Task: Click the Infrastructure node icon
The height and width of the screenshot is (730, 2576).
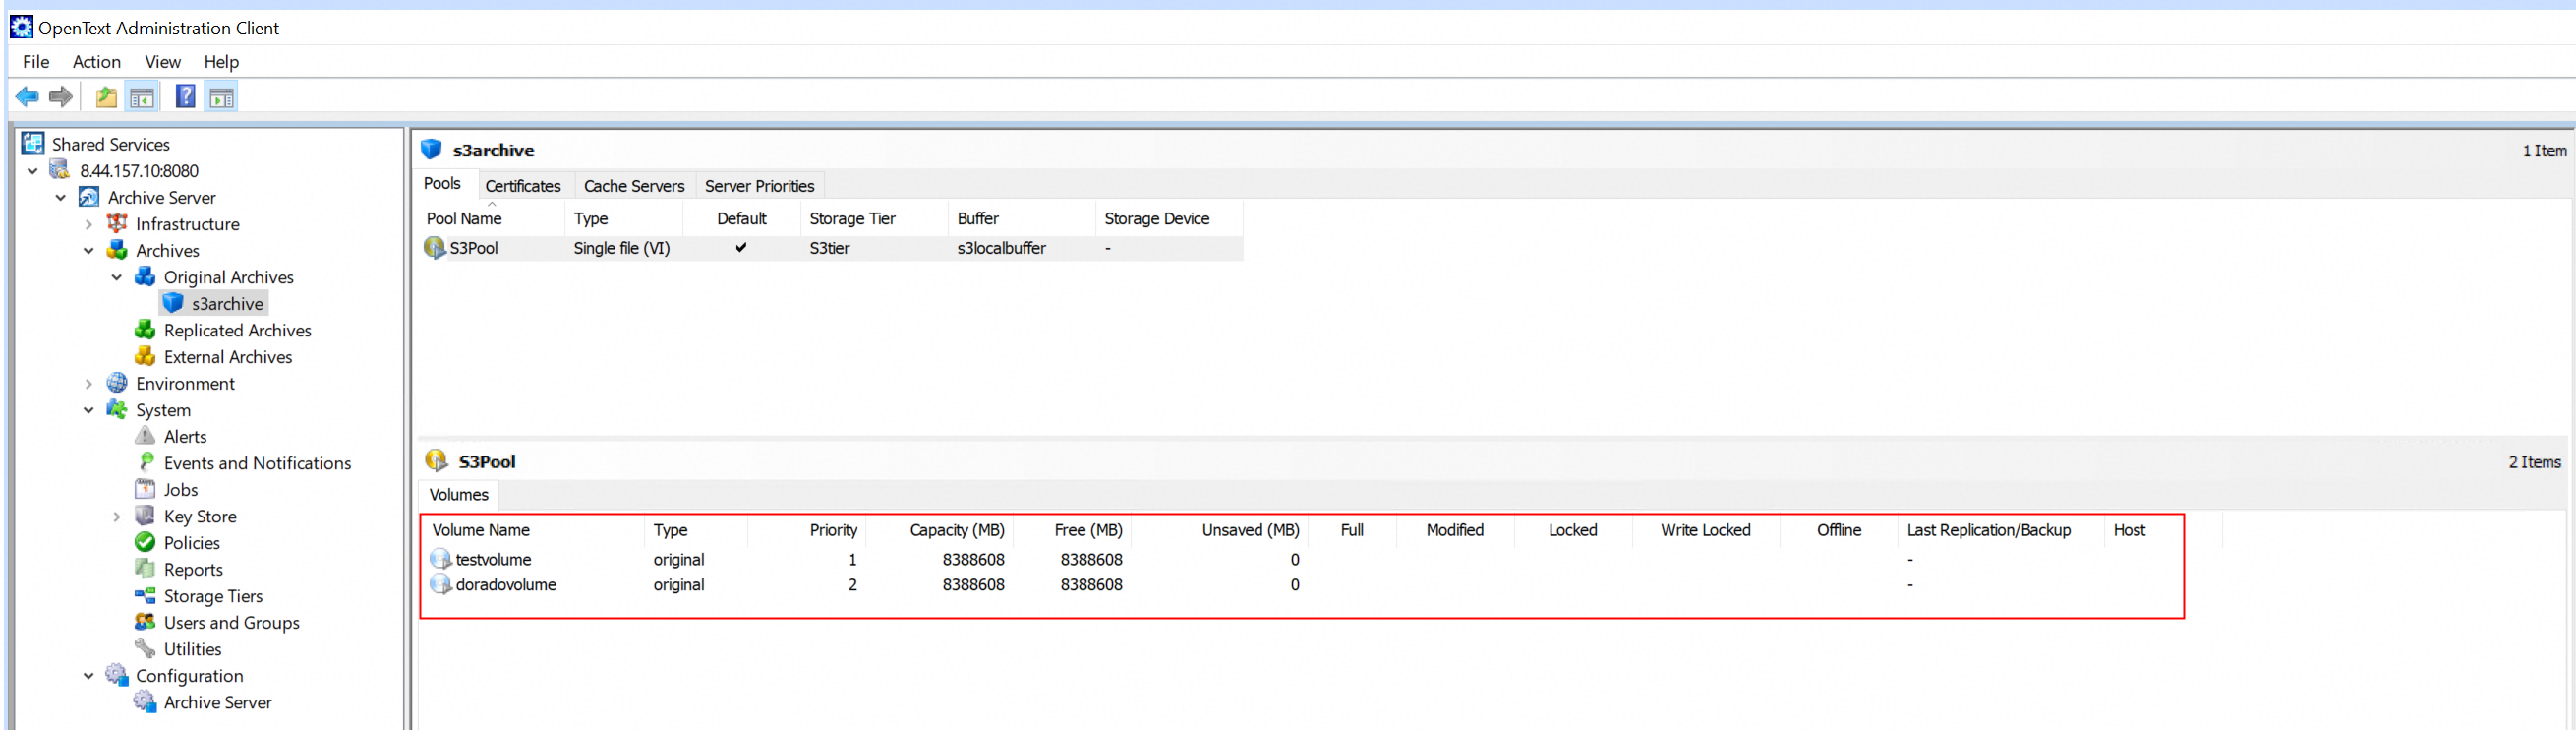Action: (x=117, y=223)
